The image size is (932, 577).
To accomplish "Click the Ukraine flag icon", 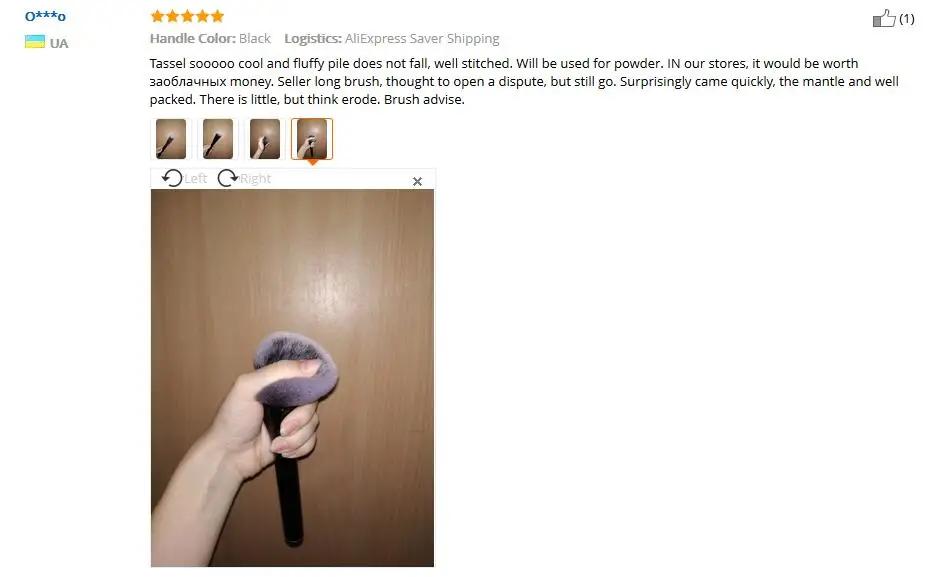I will 34,42.
